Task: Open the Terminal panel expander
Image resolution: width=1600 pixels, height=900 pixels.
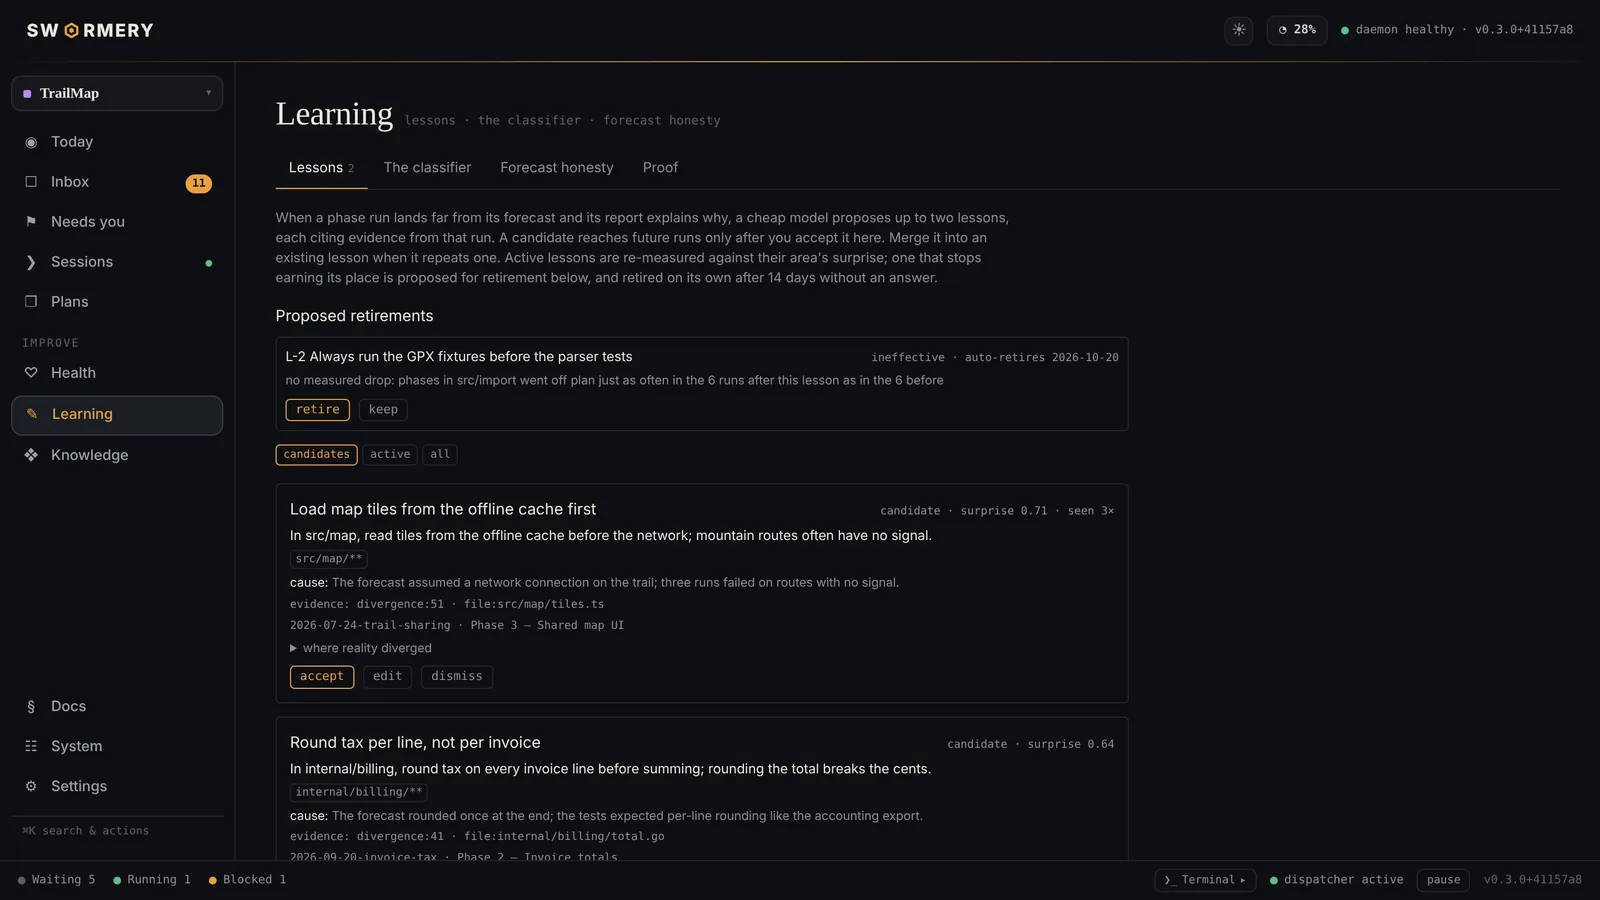Action: [x=1205, y=880]
